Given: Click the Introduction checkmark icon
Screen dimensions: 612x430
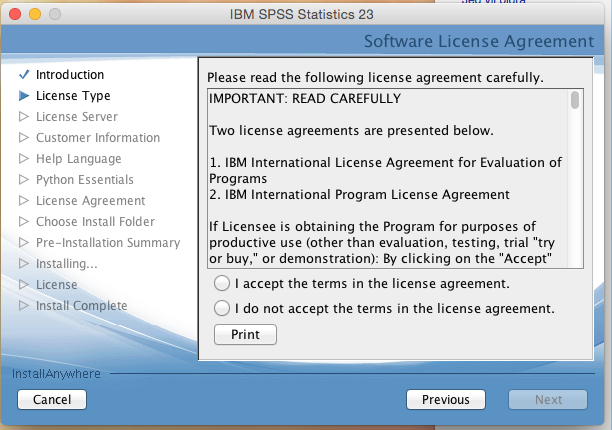Looking at the screenshot, I should point(24,75).
